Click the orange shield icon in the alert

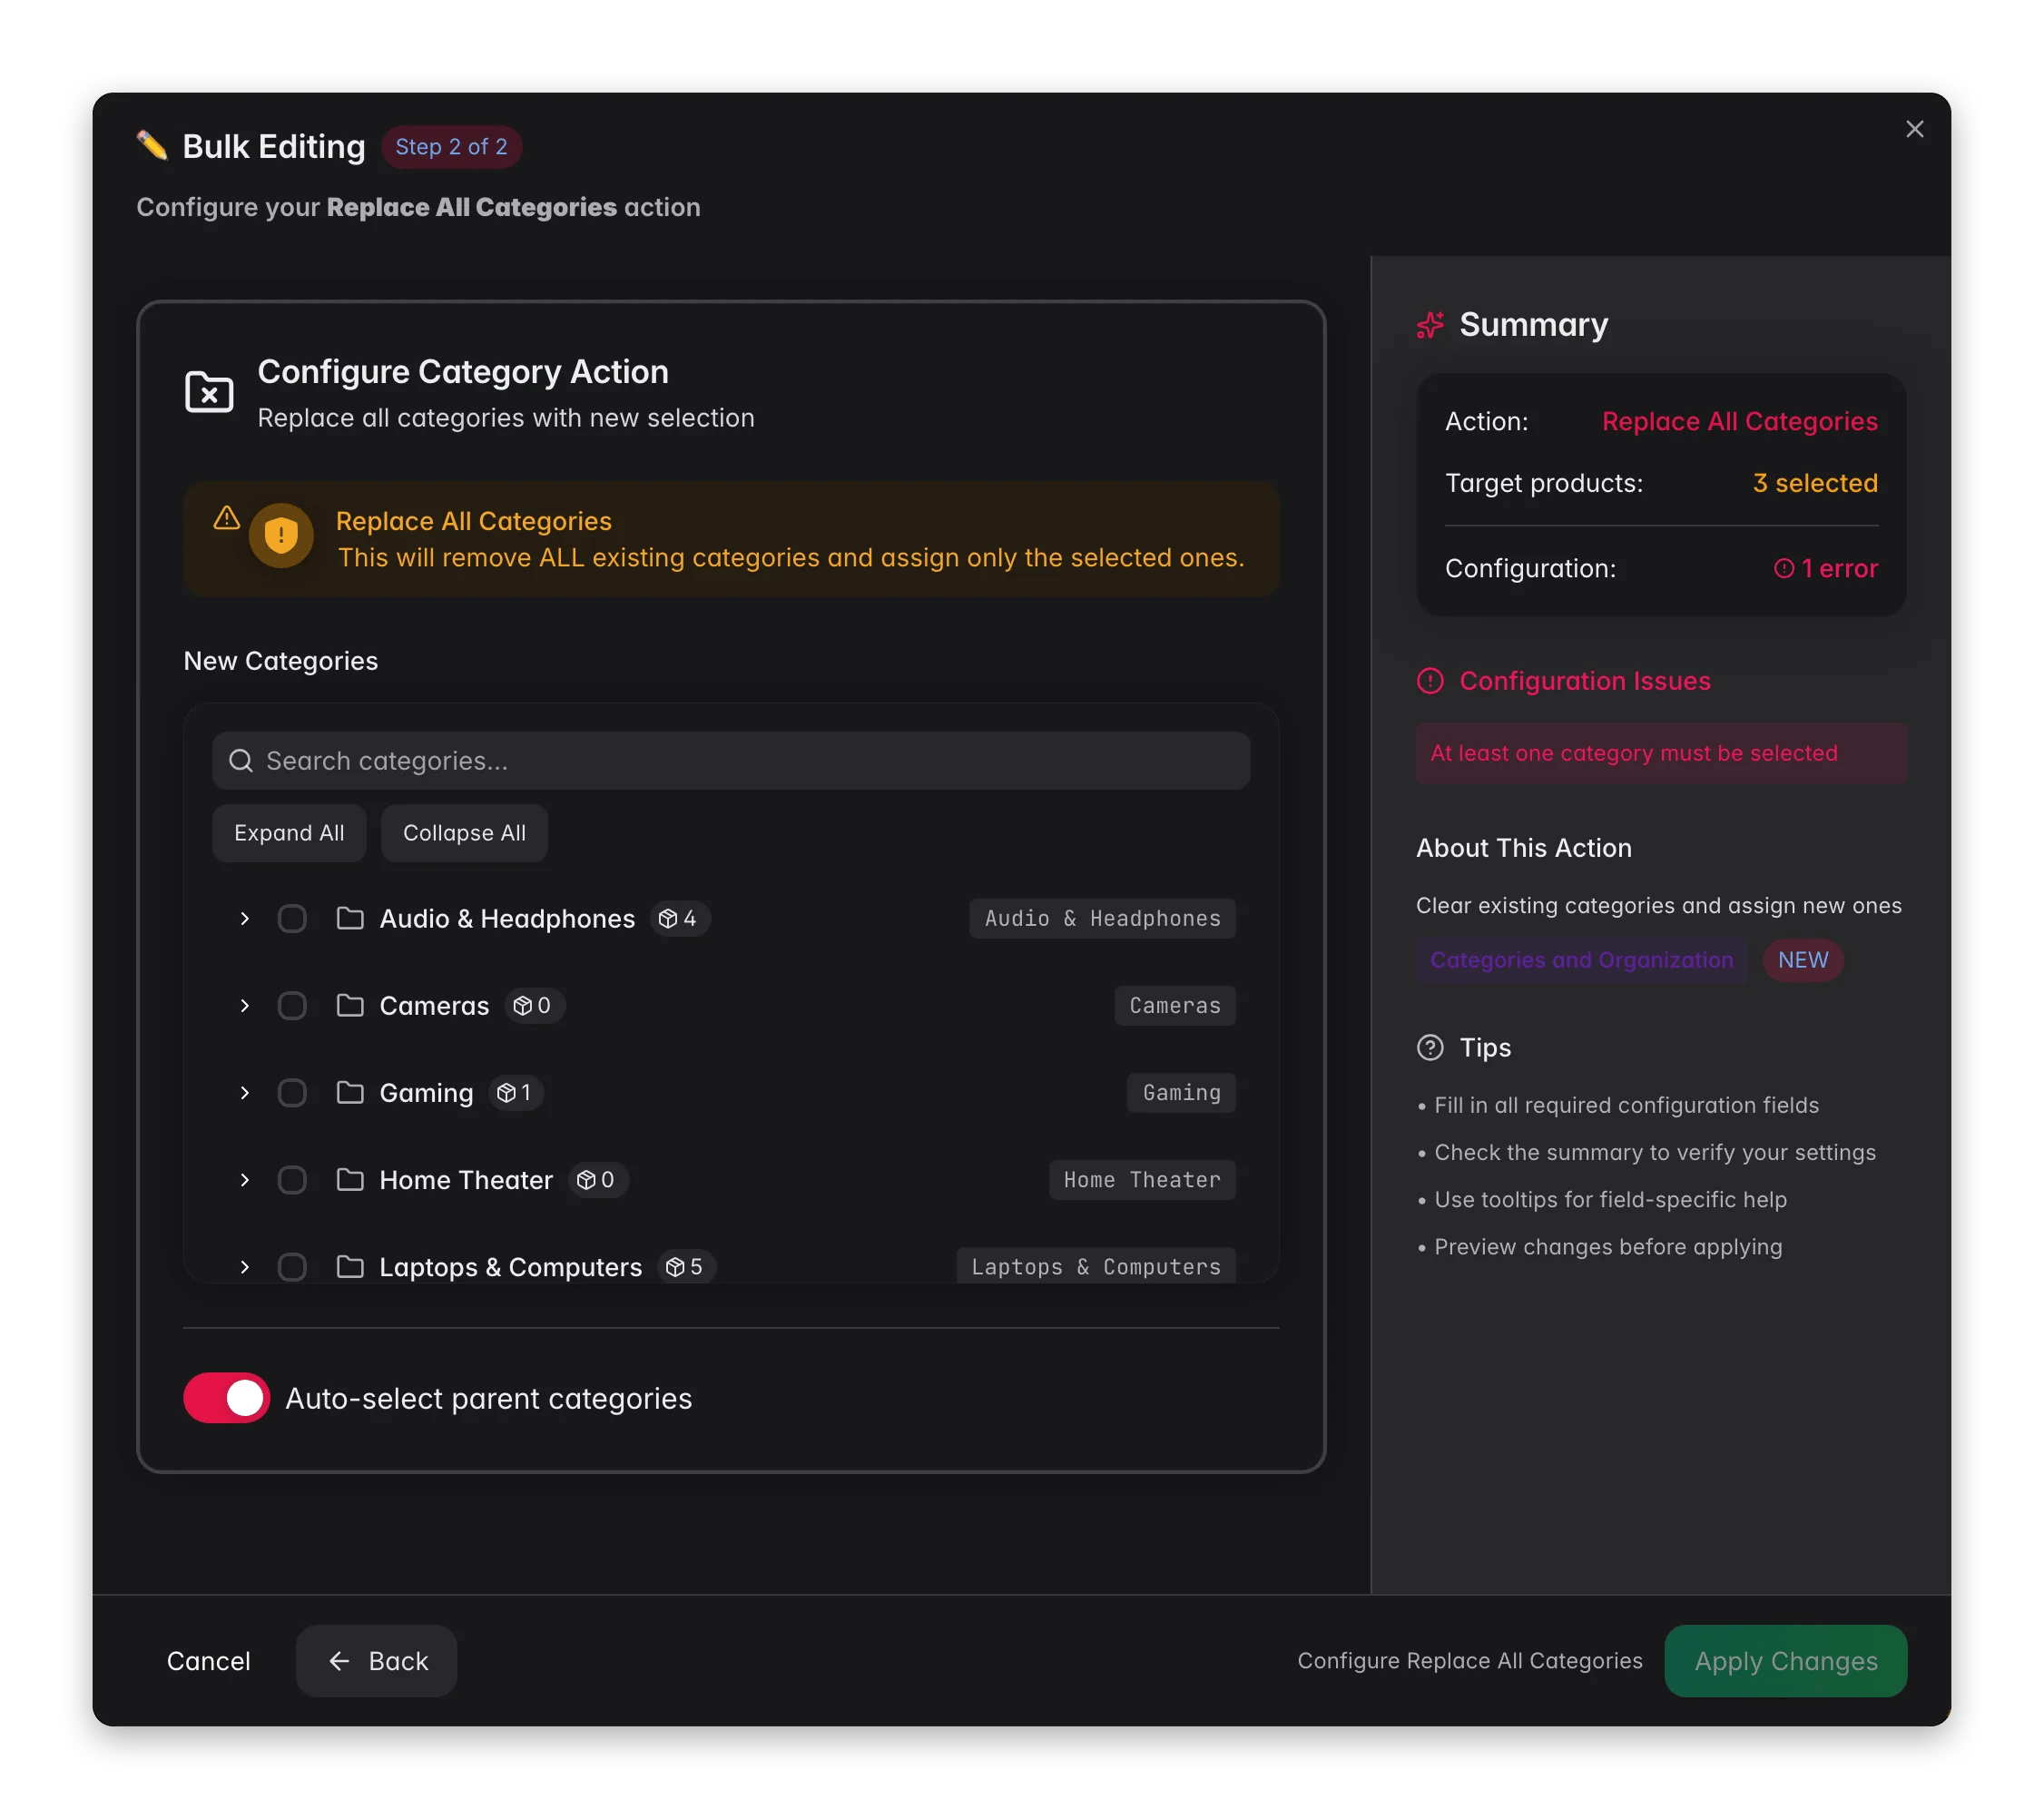pyautogui.click(x=281, y=536)
